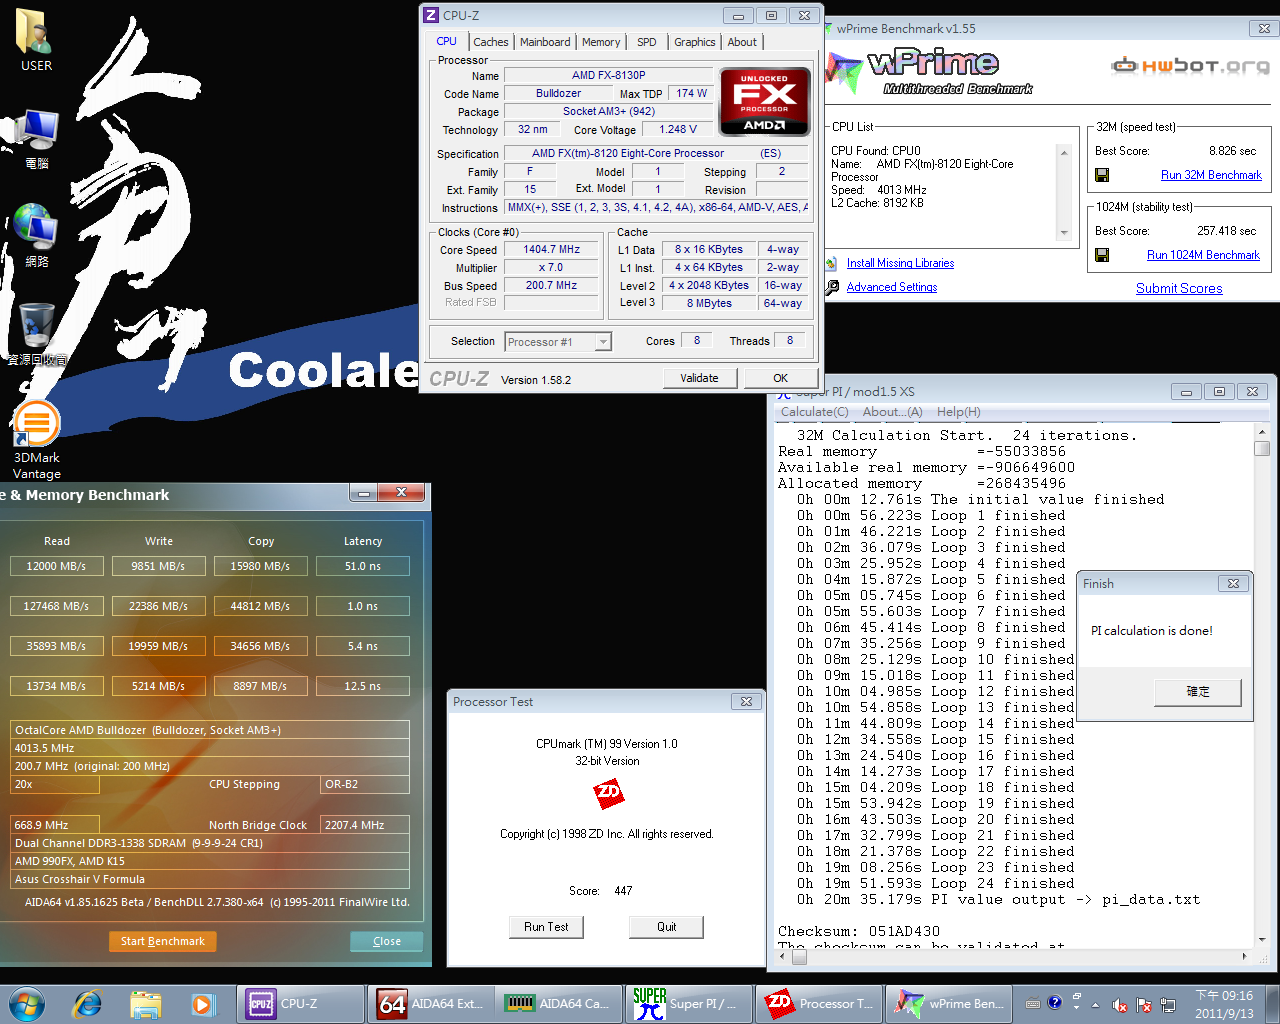Click Run 32M Benchmark link in wPrime
Screen dimensions: 1280x1024
(1211, 175)
